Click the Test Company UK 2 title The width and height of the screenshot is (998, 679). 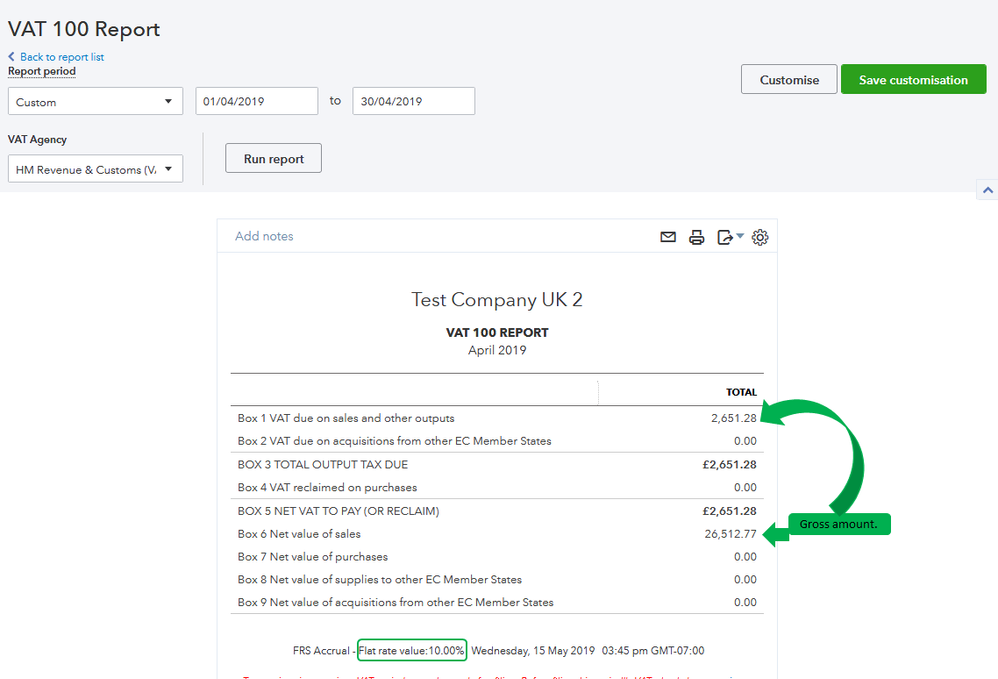click(497, 300)
